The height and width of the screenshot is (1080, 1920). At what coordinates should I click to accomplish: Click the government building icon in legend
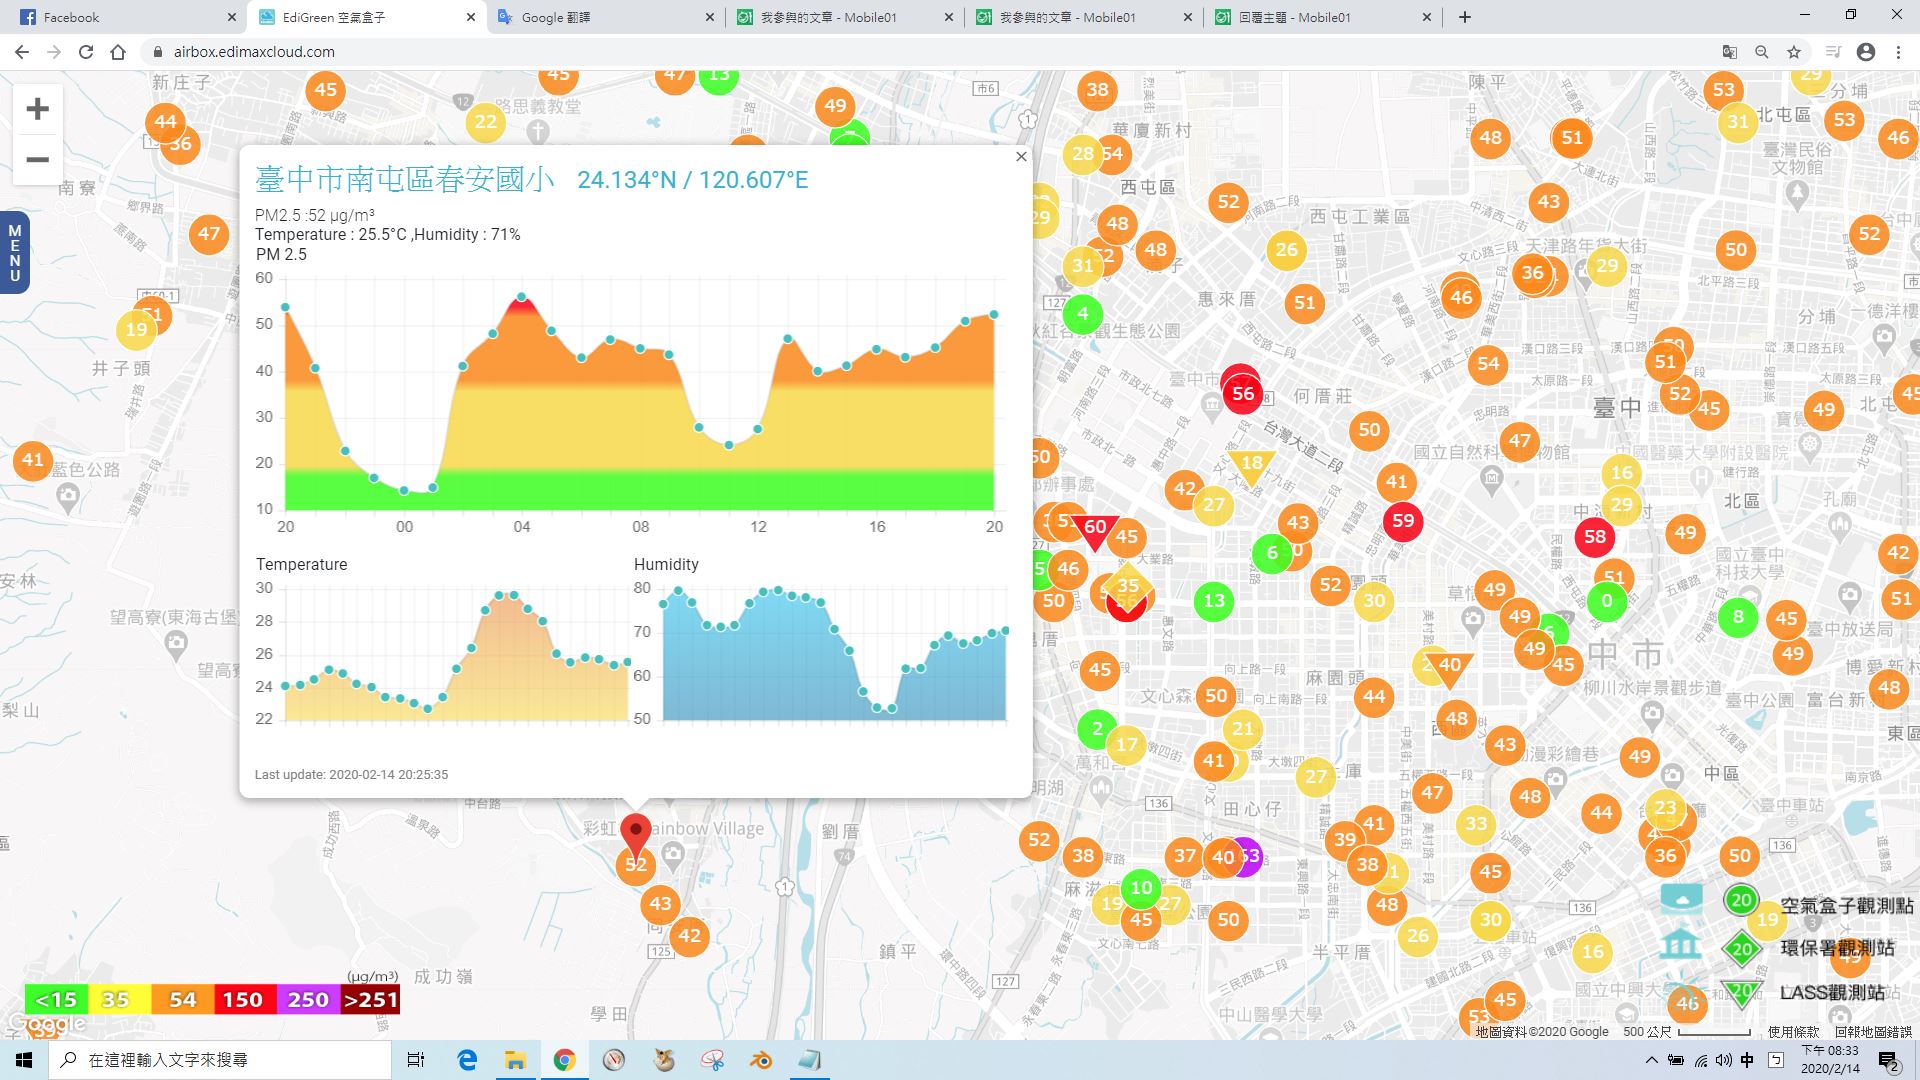pos(1681,943)
